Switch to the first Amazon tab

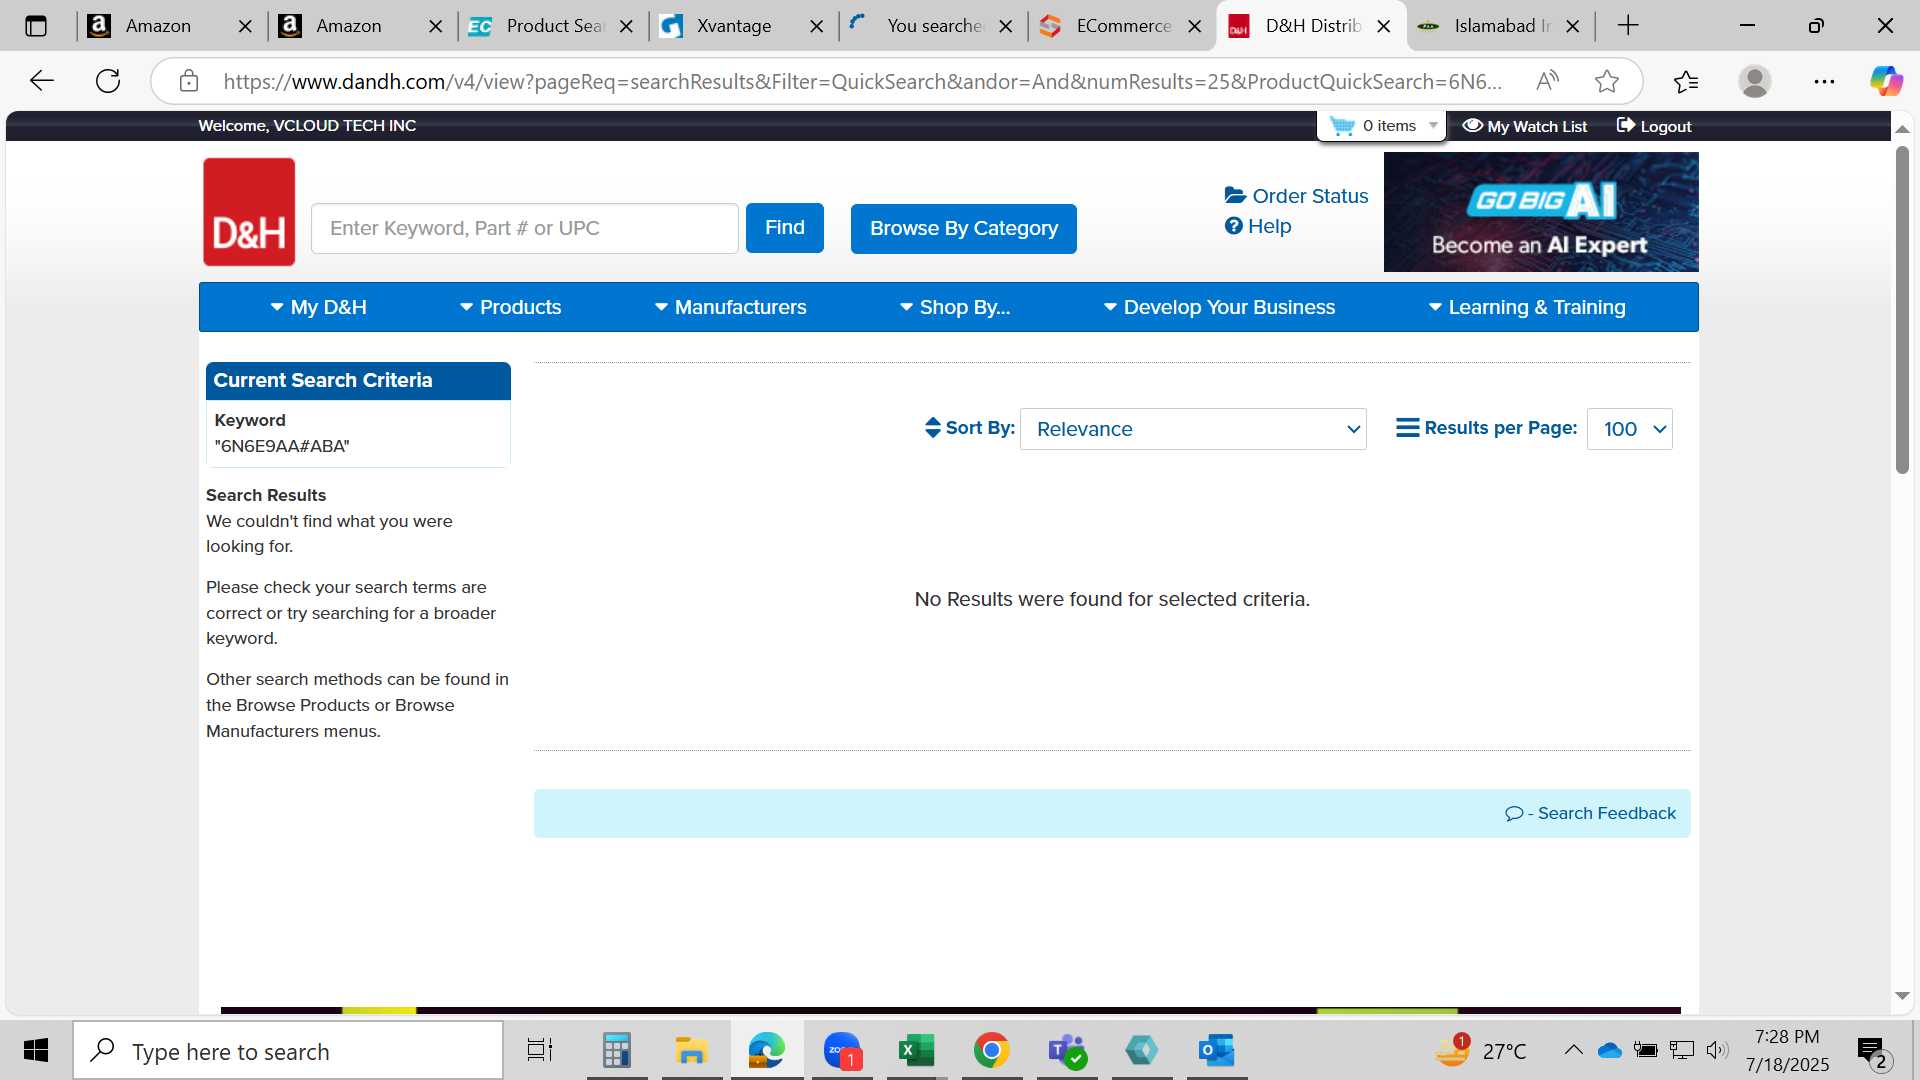click(158, 26)
